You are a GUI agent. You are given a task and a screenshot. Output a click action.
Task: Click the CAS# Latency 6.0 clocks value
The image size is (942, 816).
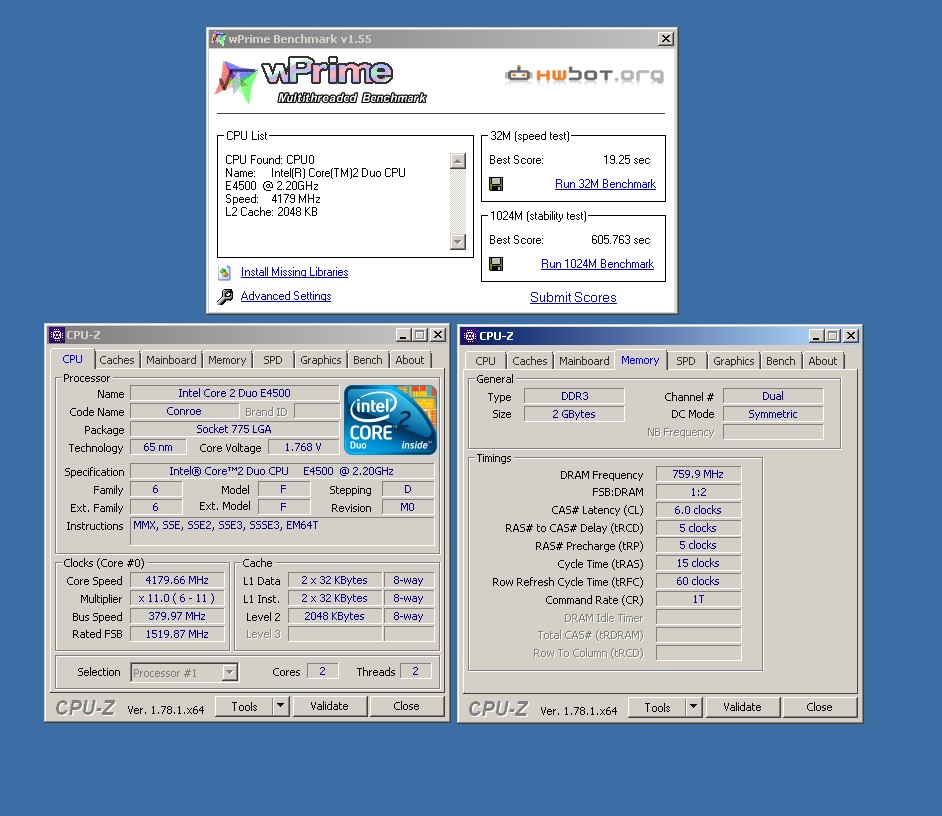pyautogui.click(x=698, y=510)
